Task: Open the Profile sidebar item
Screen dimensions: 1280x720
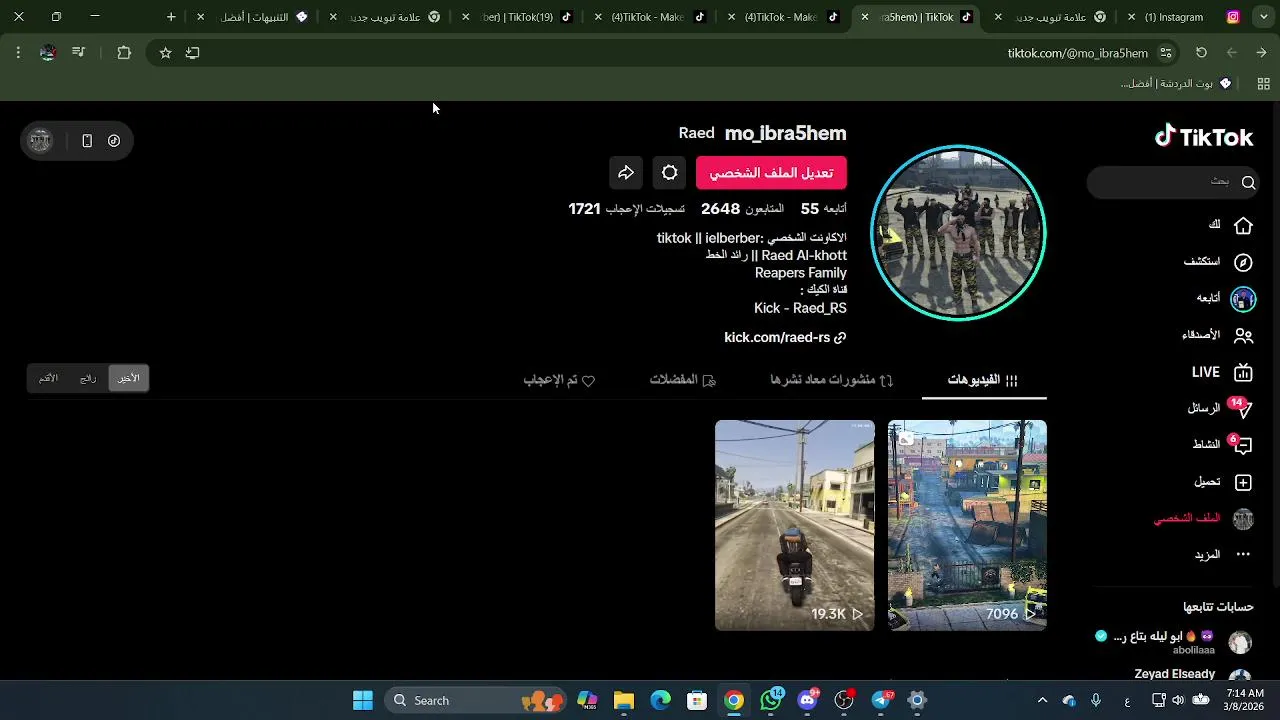Action: (x=1203, y=518)
